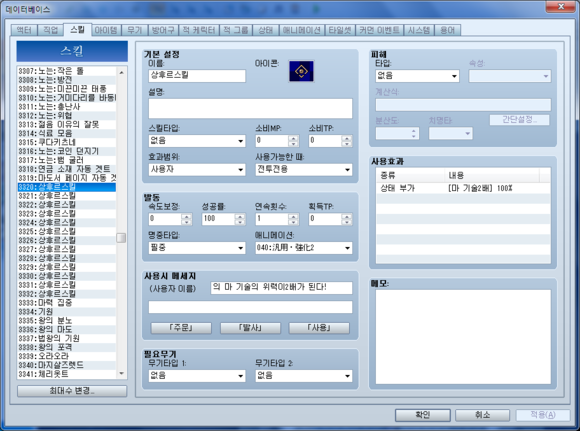
Task: Select skill 3321 in the list
Action: [x=67, y=196]
